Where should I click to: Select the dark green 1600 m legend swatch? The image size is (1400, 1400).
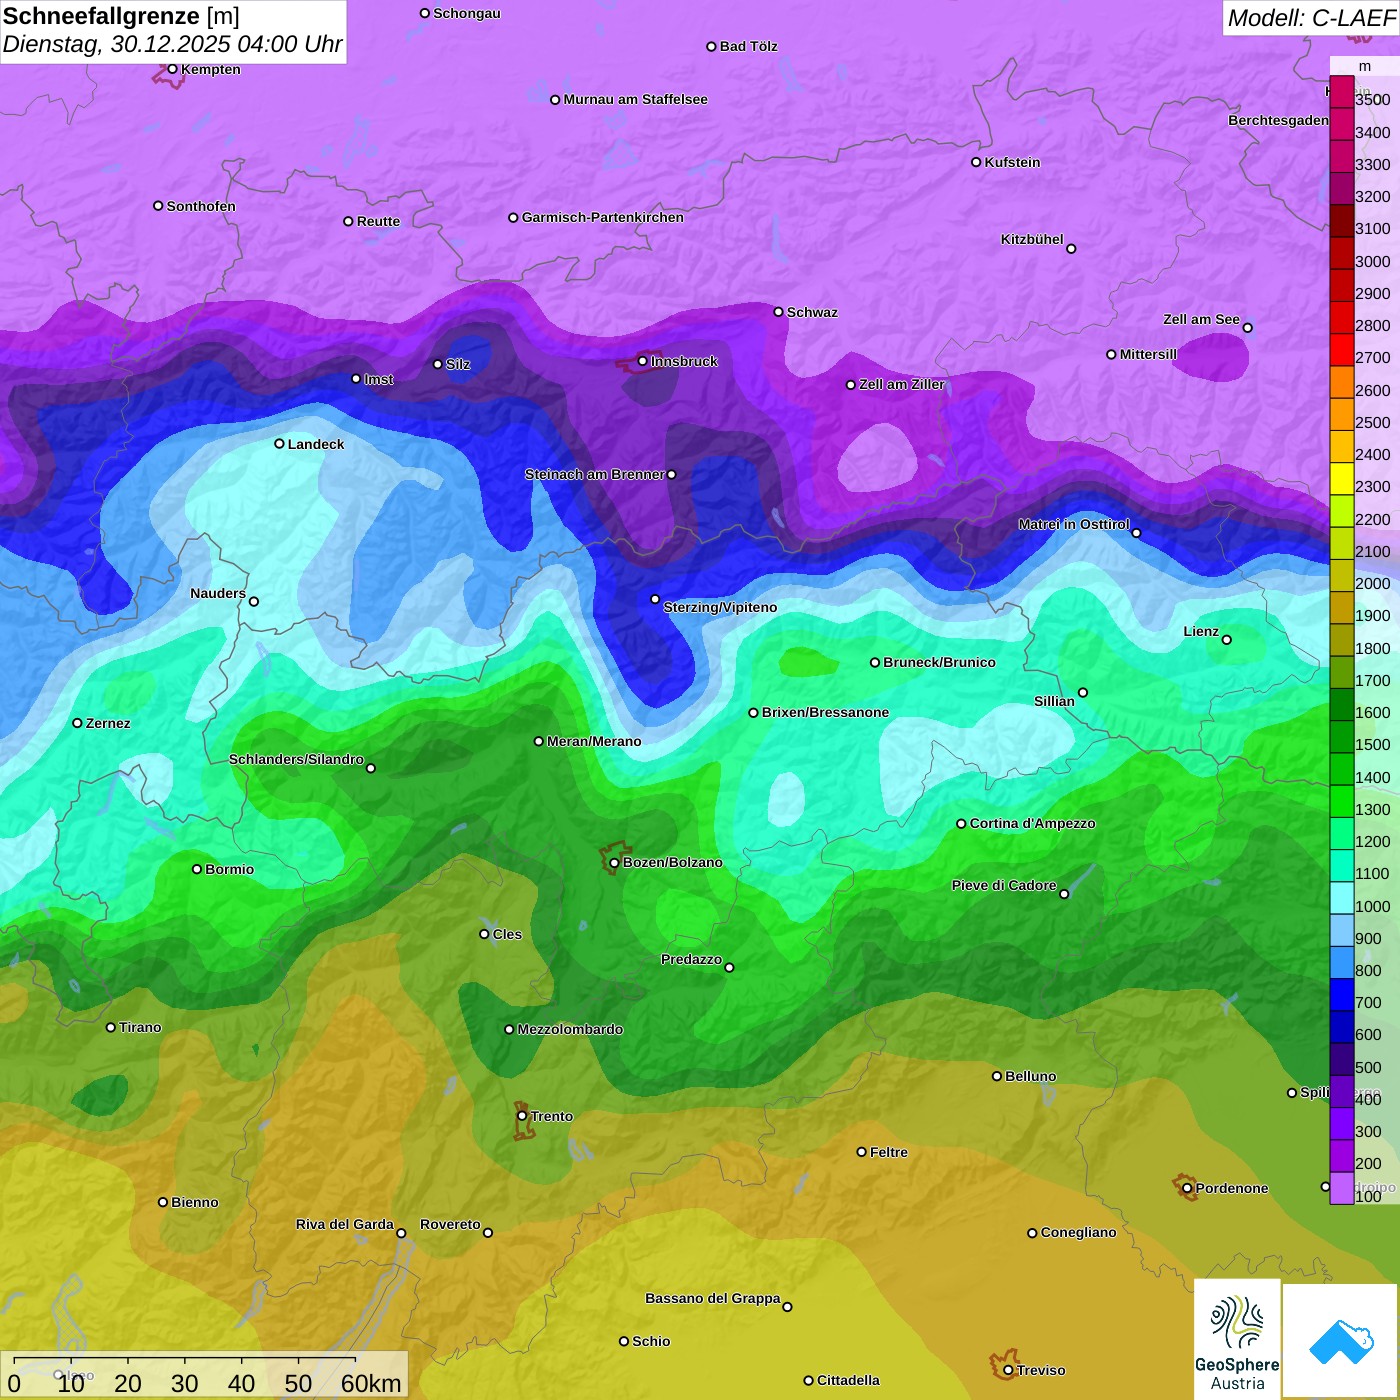pos(1341,704)
